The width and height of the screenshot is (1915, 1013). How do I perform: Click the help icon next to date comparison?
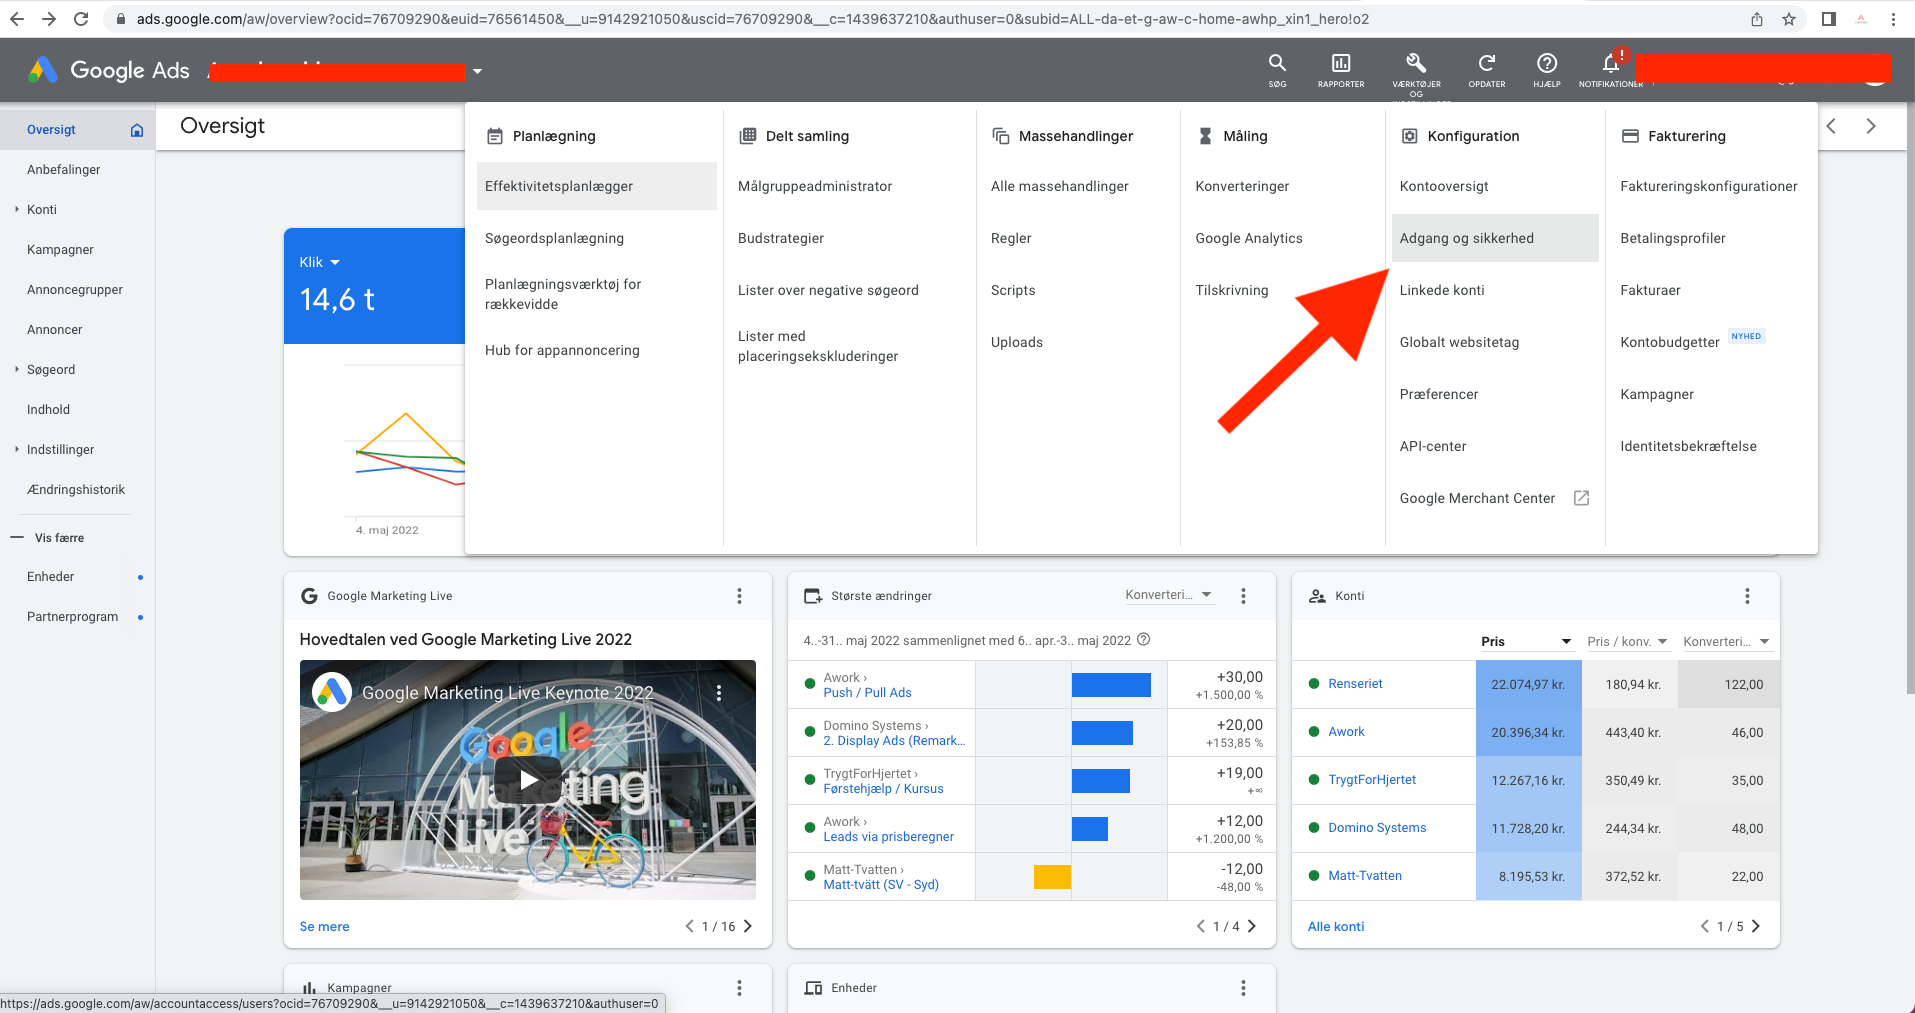(1144, 640)
